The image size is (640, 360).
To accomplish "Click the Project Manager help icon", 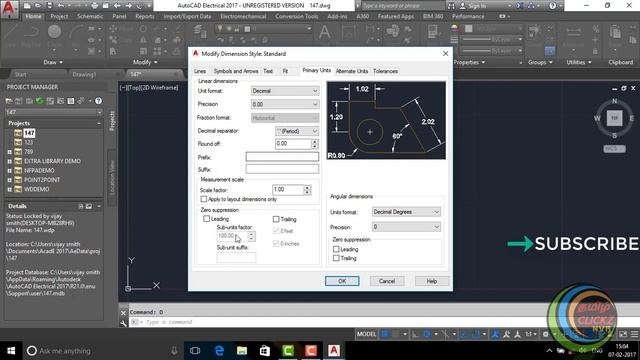I will tap(98, 101).
